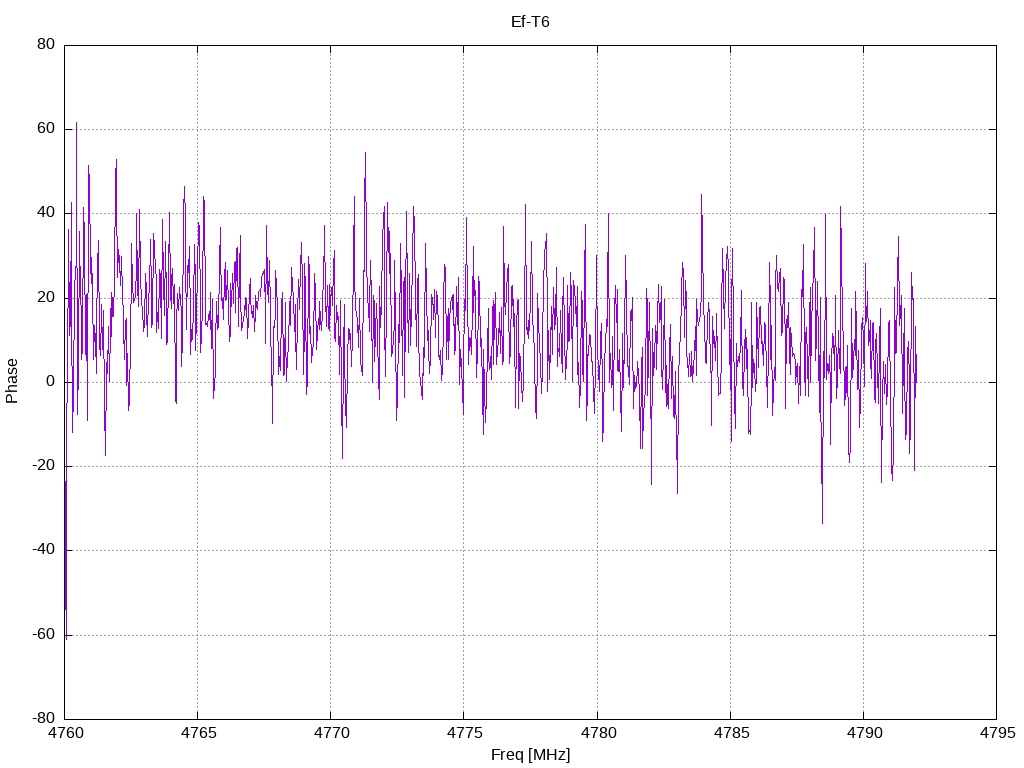Click the x-axis tick label 4795
This screenshot has height=768, width=1024.
pyautogui.click(x=997, y=733)
